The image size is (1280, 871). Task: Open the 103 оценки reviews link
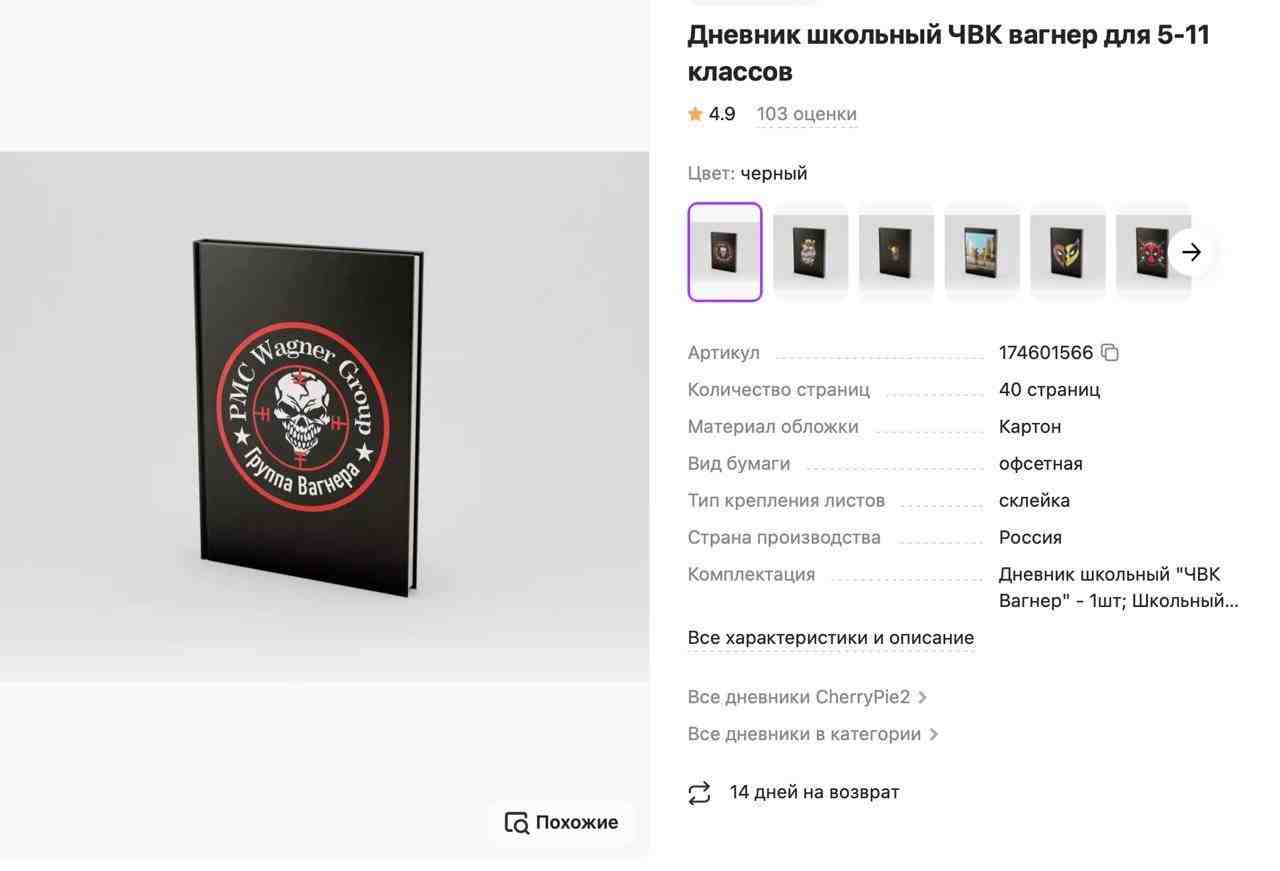coord(807,114)
